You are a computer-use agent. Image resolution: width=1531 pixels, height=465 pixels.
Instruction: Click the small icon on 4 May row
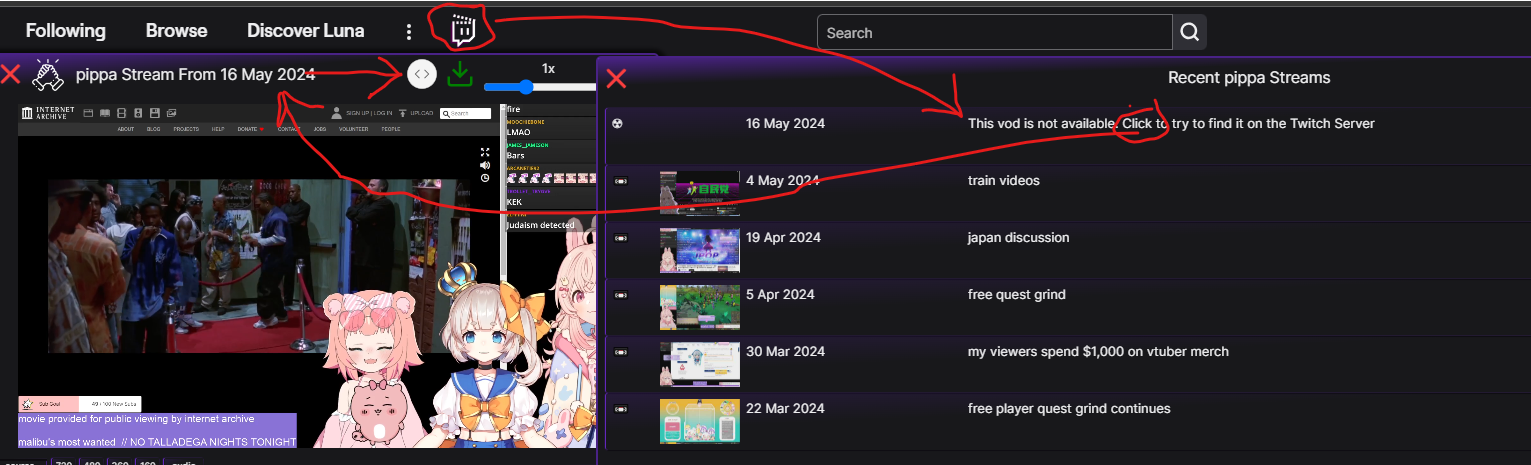point(620,181)
